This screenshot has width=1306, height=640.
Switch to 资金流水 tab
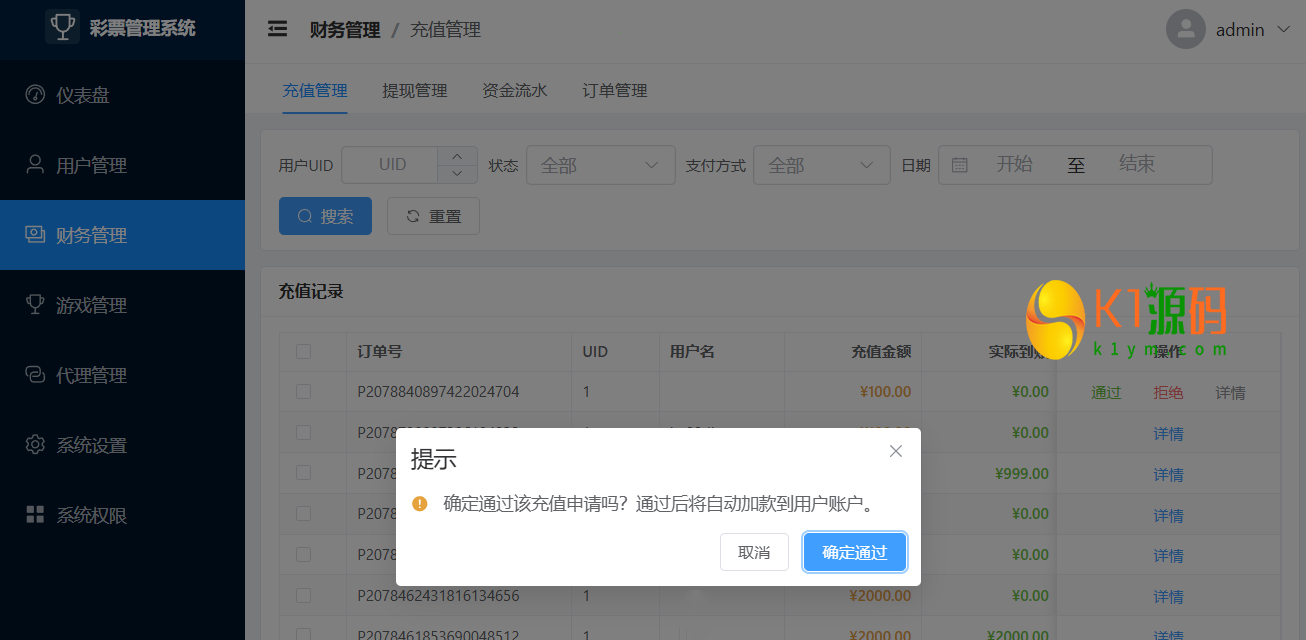(515, 90)
